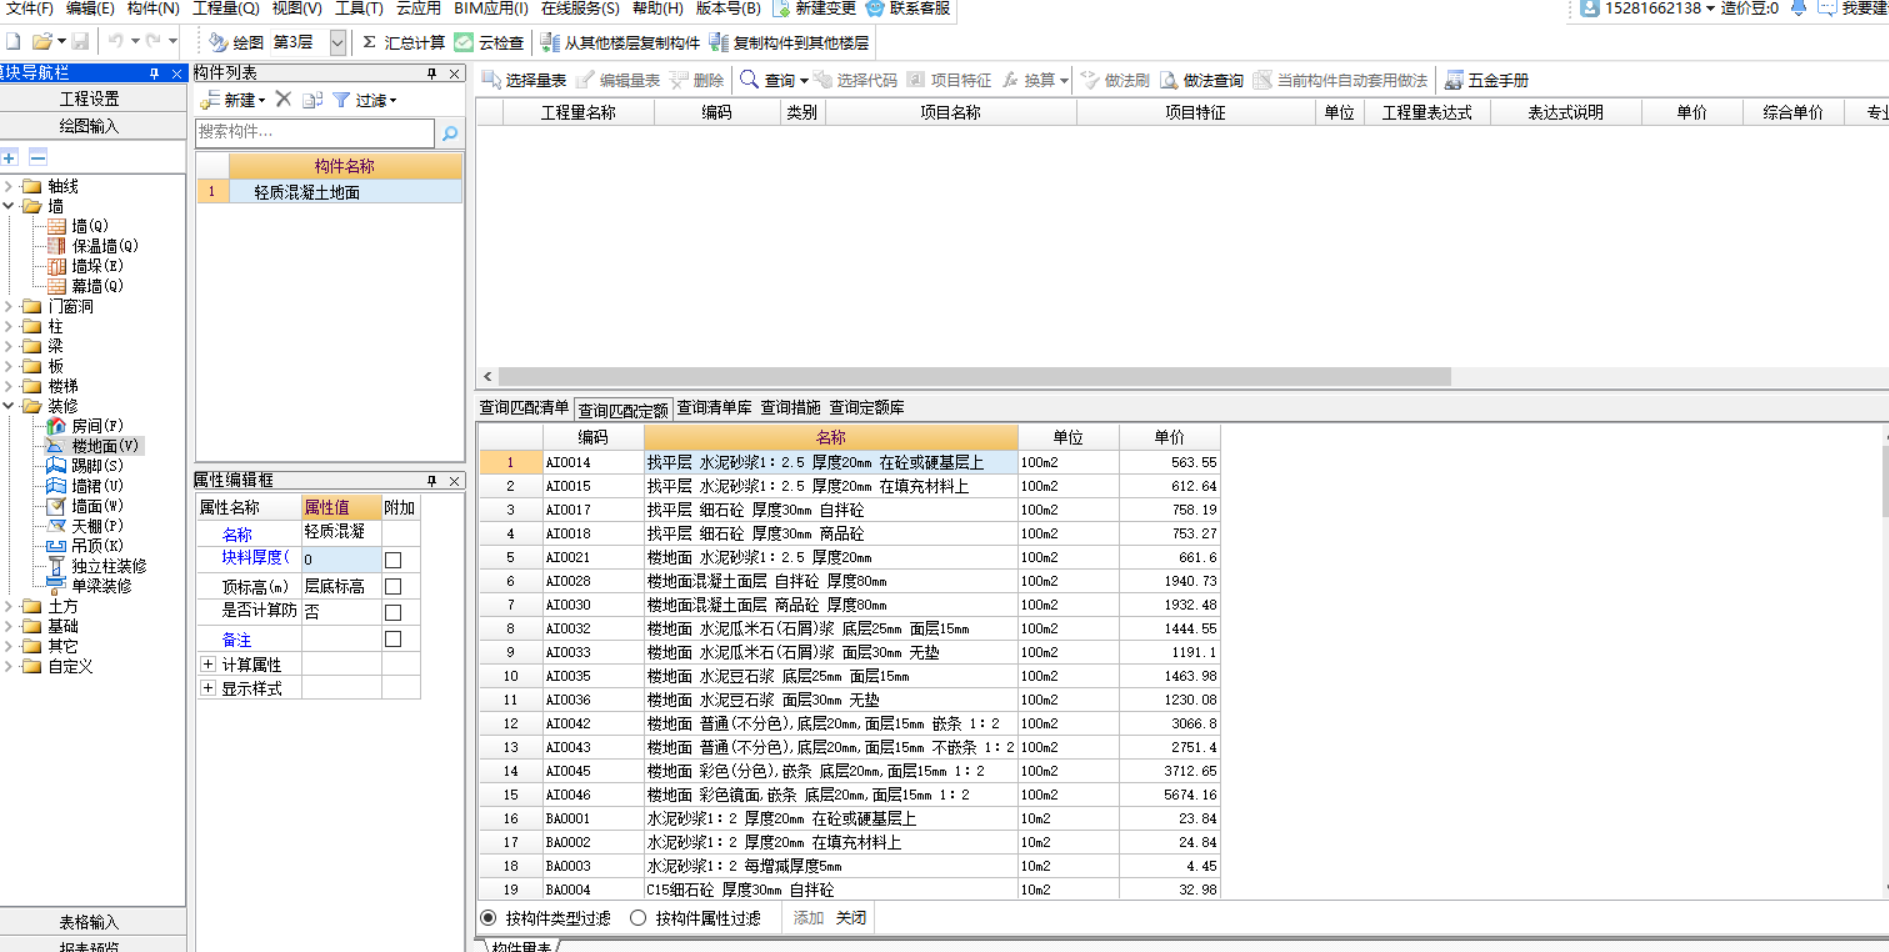Select 按构件属性过滤 radio button
1889x952 pixels.
(x=638, y=918)
